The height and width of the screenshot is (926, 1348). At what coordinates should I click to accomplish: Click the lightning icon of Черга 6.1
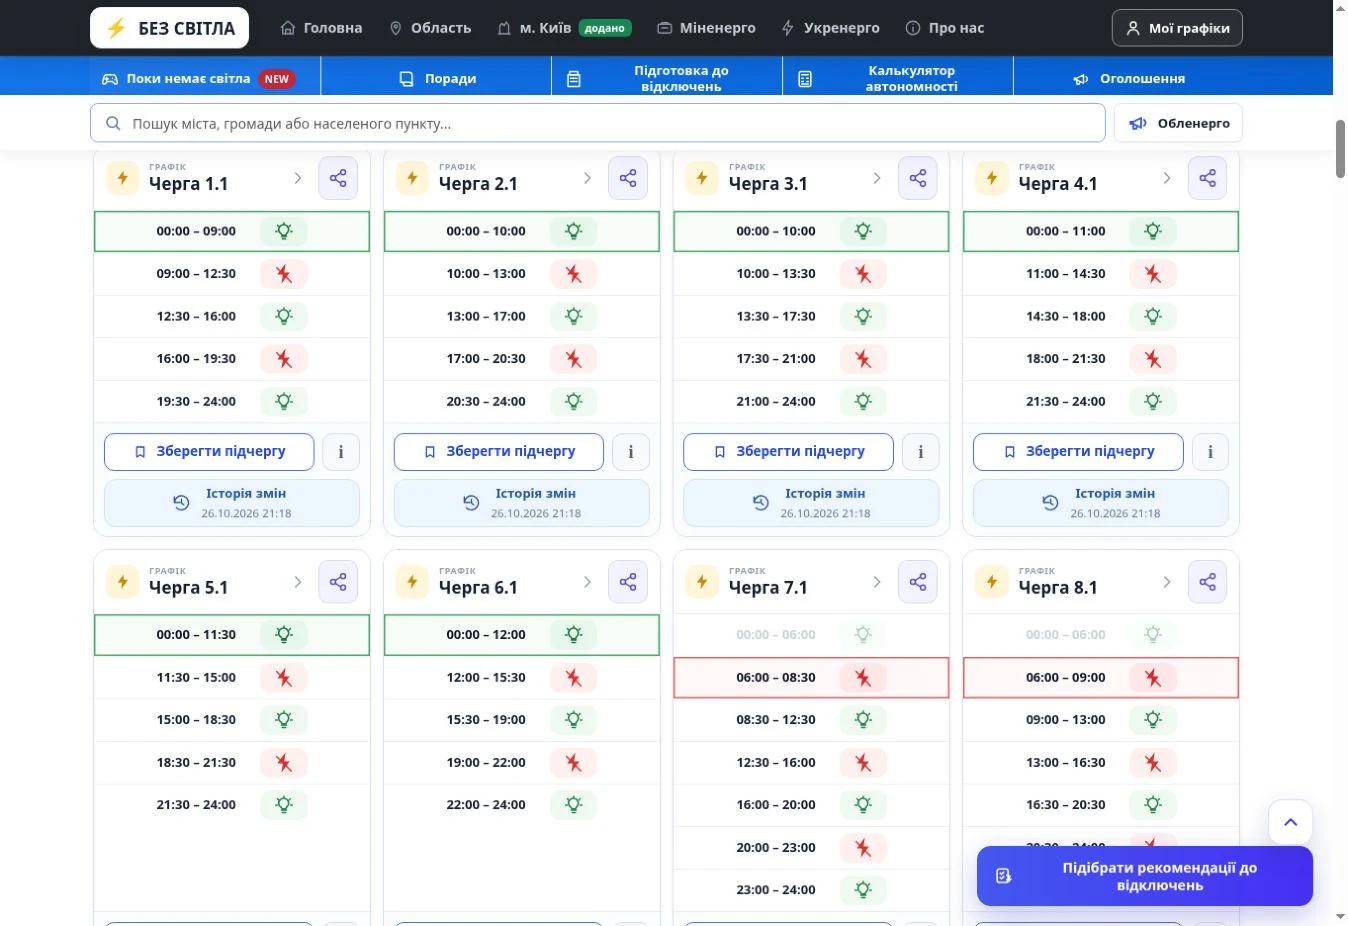412,582
